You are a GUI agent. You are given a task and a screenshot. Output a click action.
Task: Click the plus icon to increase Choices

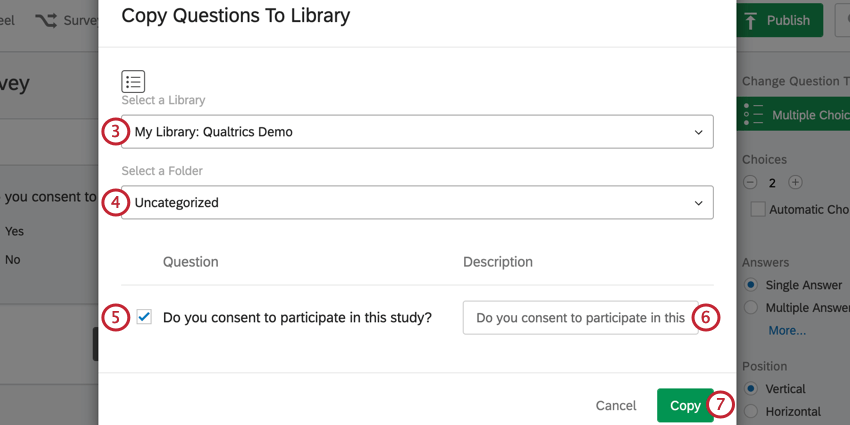coord(795,183)
